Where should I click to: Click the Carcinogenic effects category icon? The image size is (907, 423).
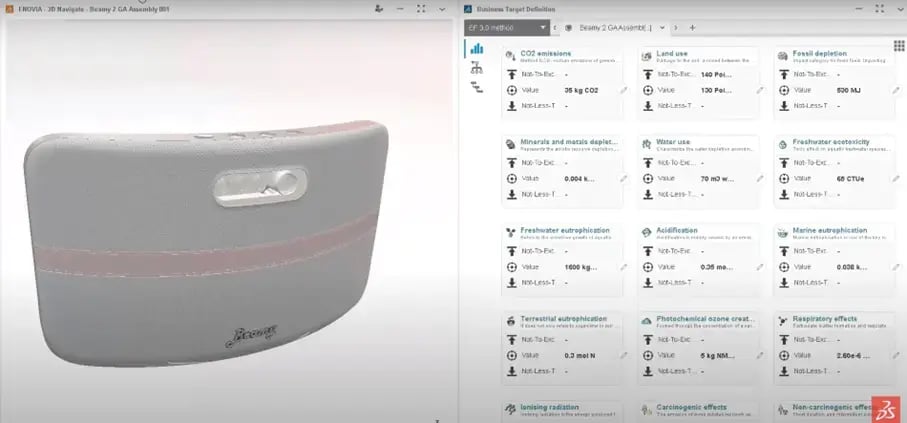pos(647,410)
